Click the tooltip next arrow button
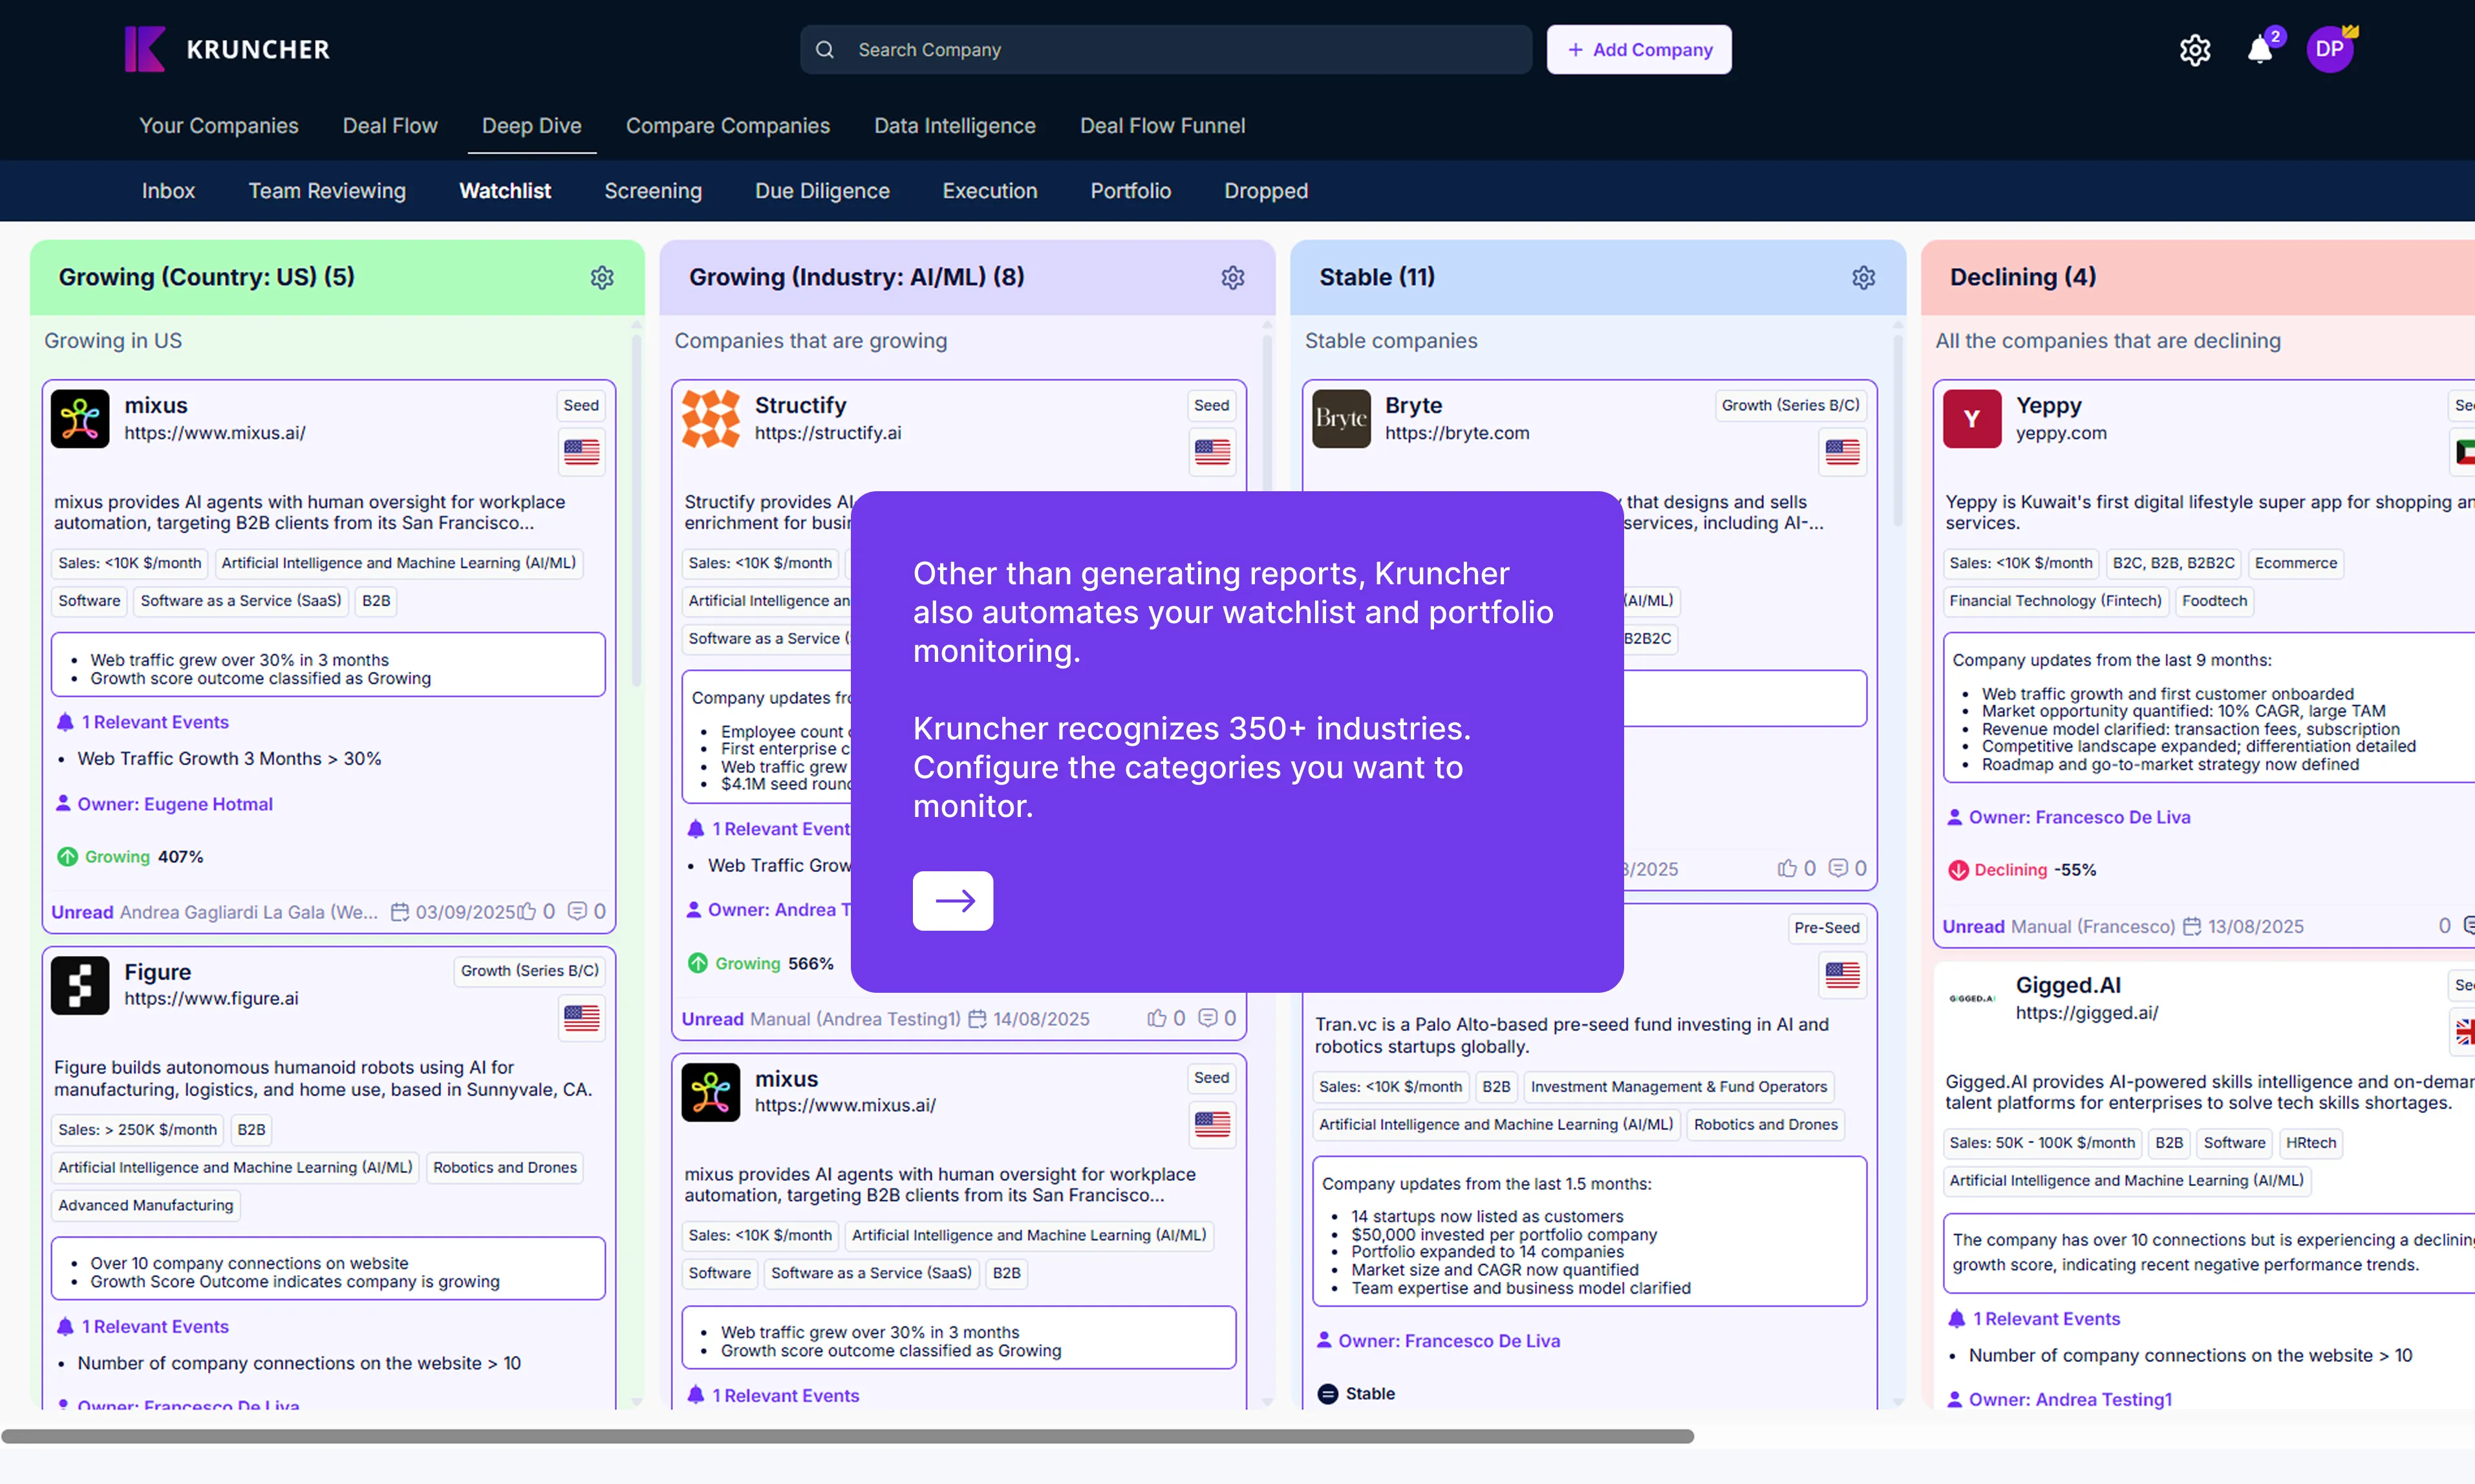 (x=952, y=900)
